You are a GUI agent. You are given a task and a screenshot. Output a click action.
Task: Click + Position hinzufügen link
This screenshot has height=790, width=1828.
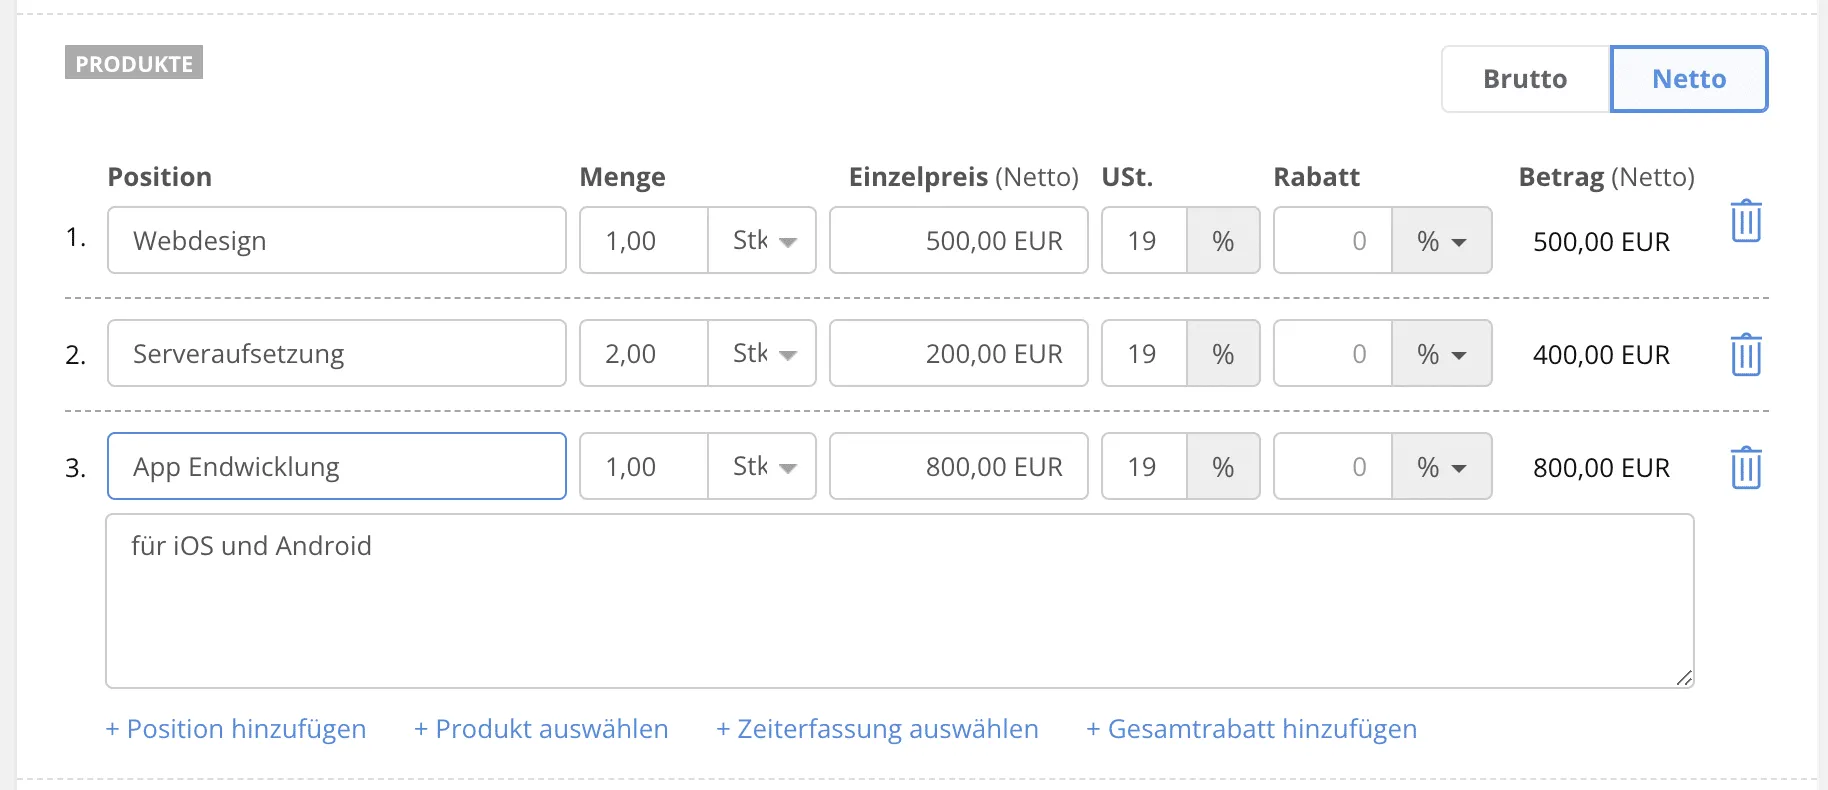coord(236,729)
